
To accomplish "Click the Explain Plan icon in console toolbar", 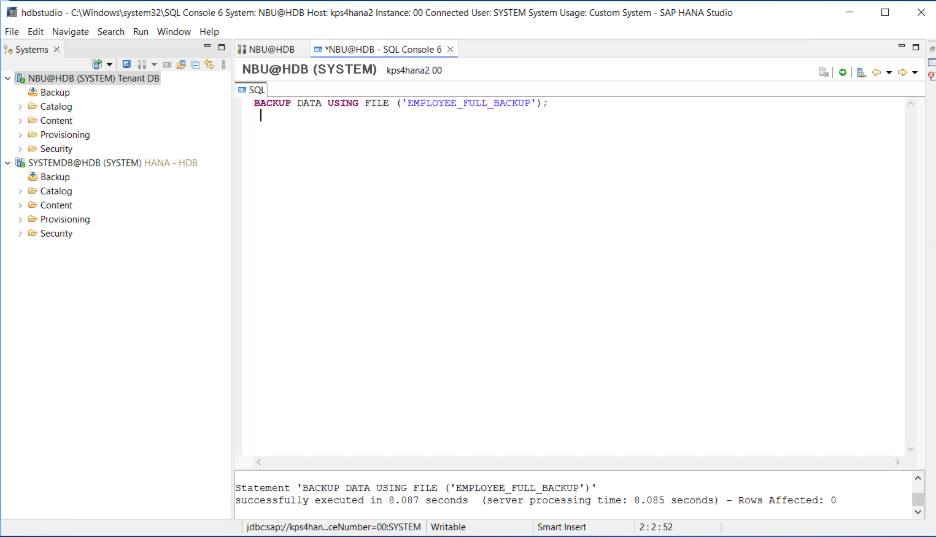I will coord(861,72).
